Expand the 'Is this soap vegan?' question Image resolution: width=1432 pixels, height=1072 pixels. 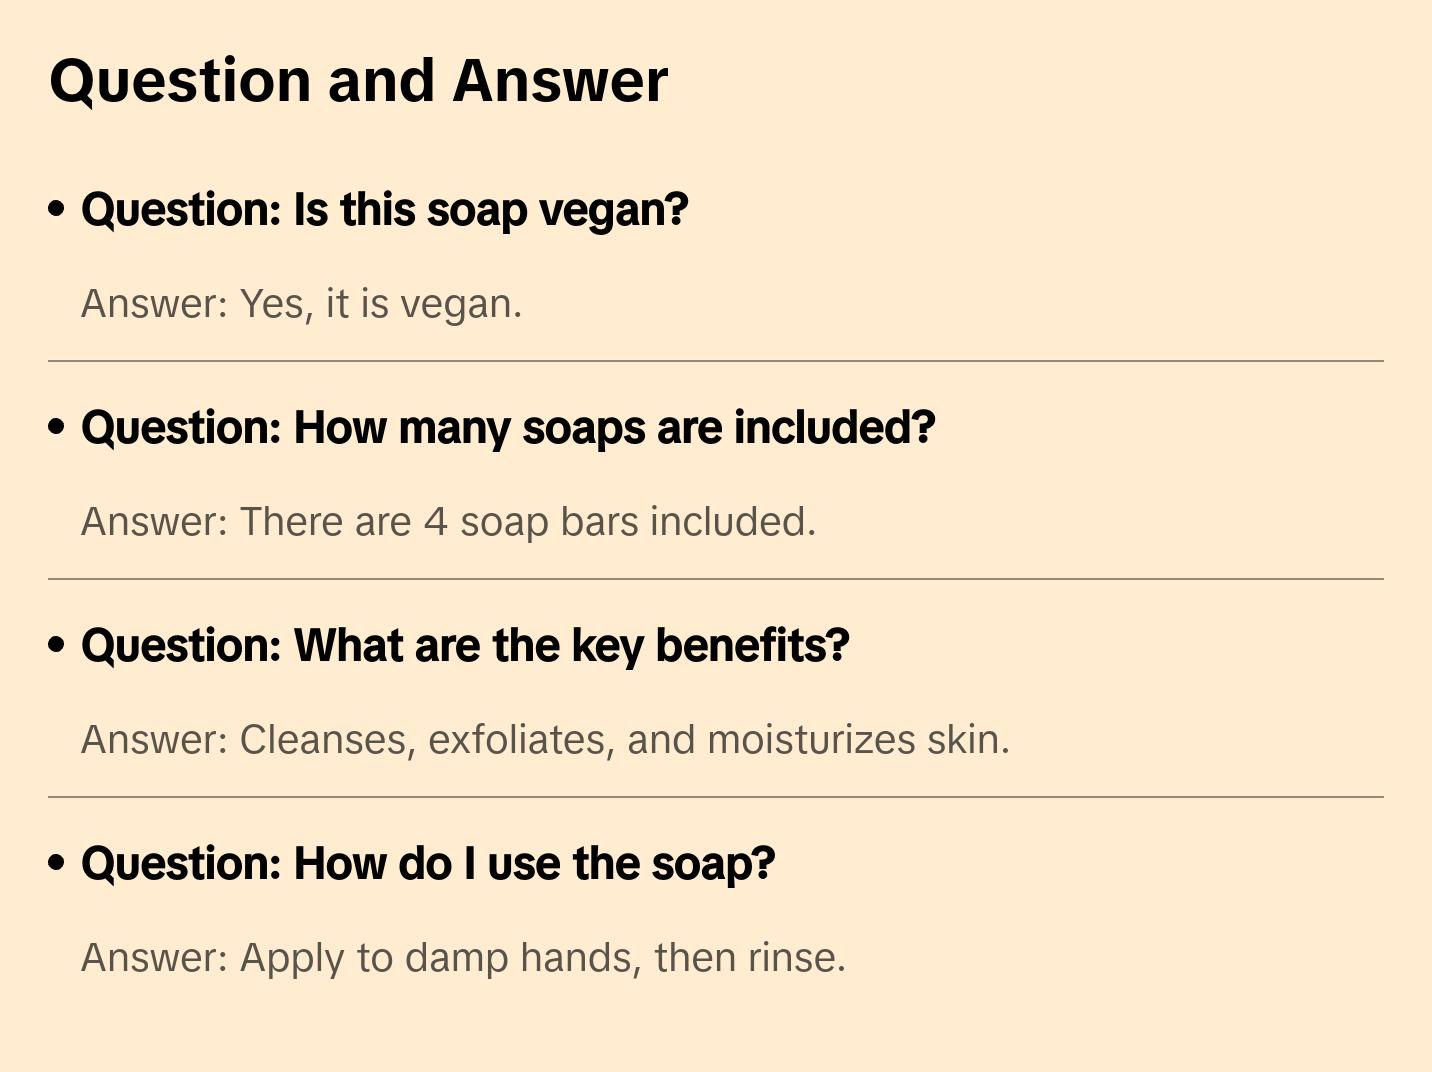click(x=385, y=210)
